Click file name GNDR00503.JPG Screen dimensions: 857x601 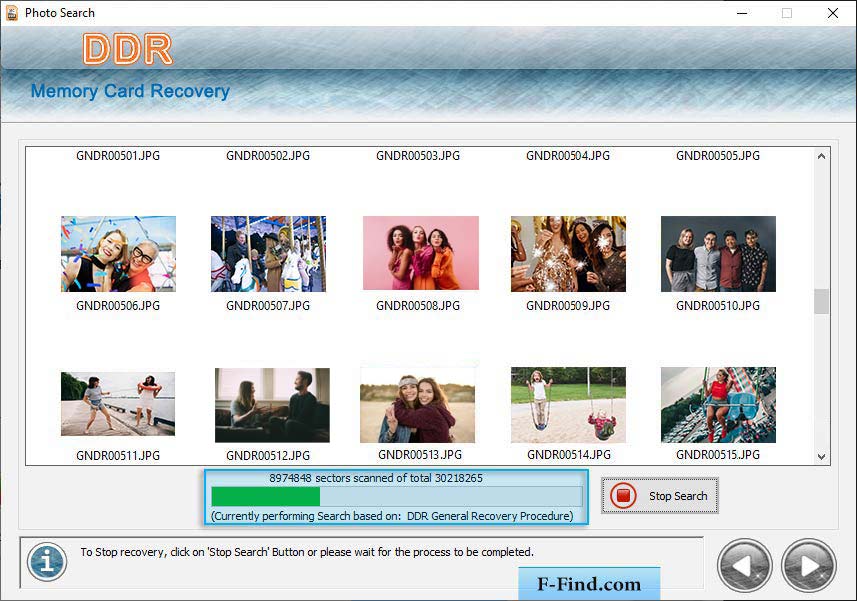click(x=418, y=156)
